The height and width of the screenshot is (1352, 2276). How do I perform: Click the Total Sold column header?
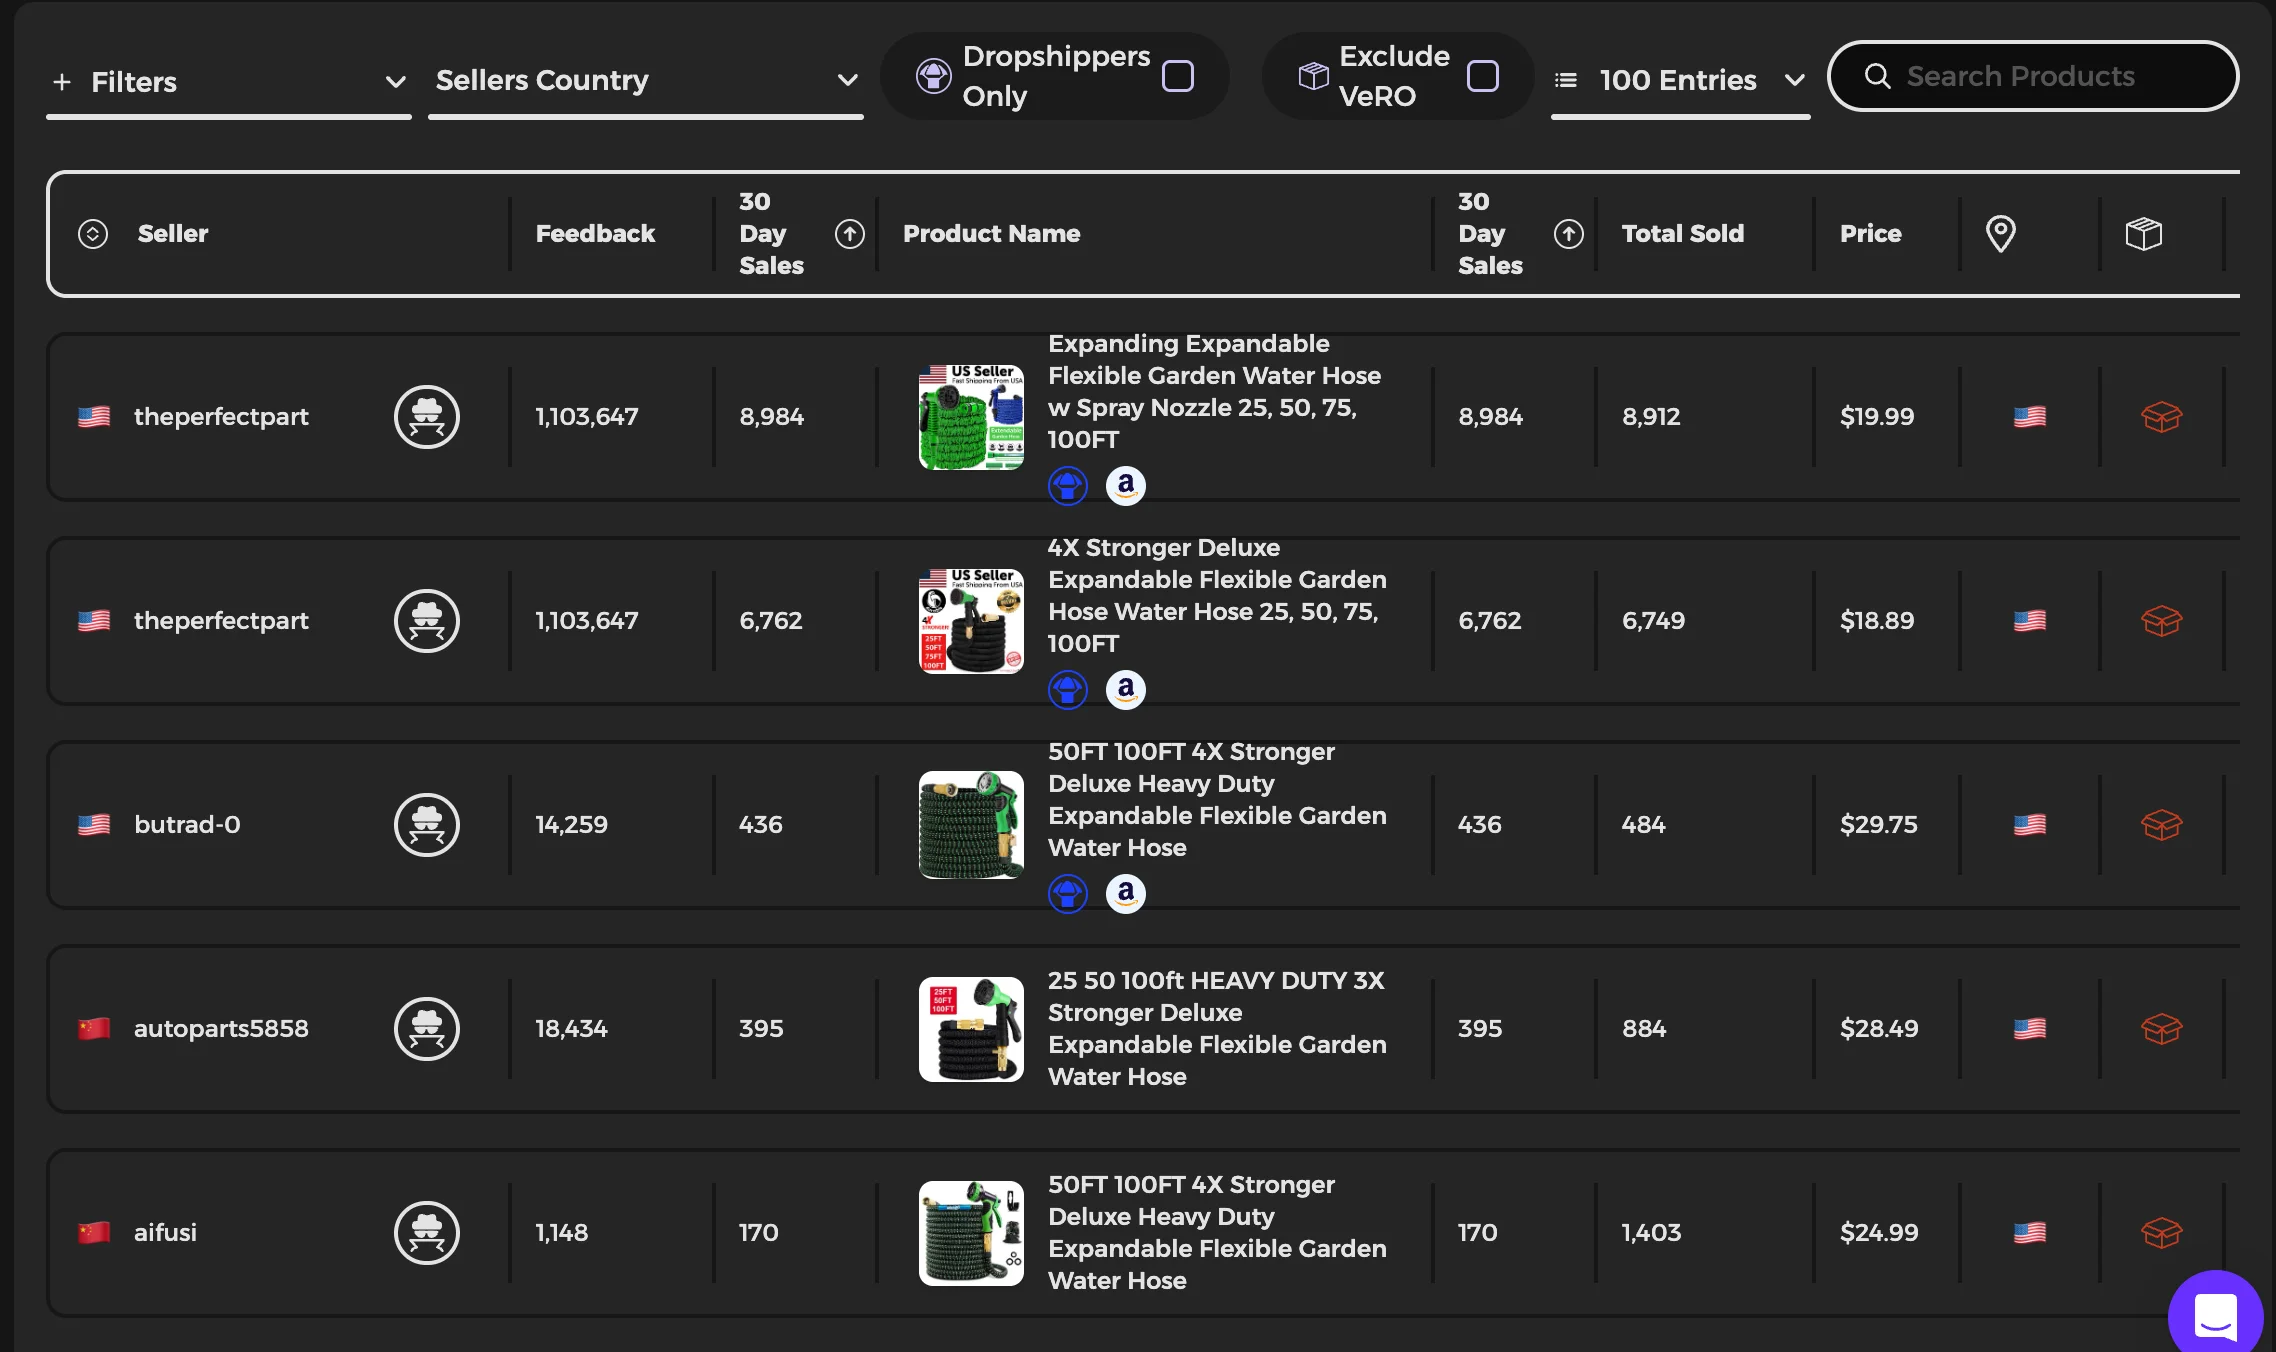coord(1682,234)
